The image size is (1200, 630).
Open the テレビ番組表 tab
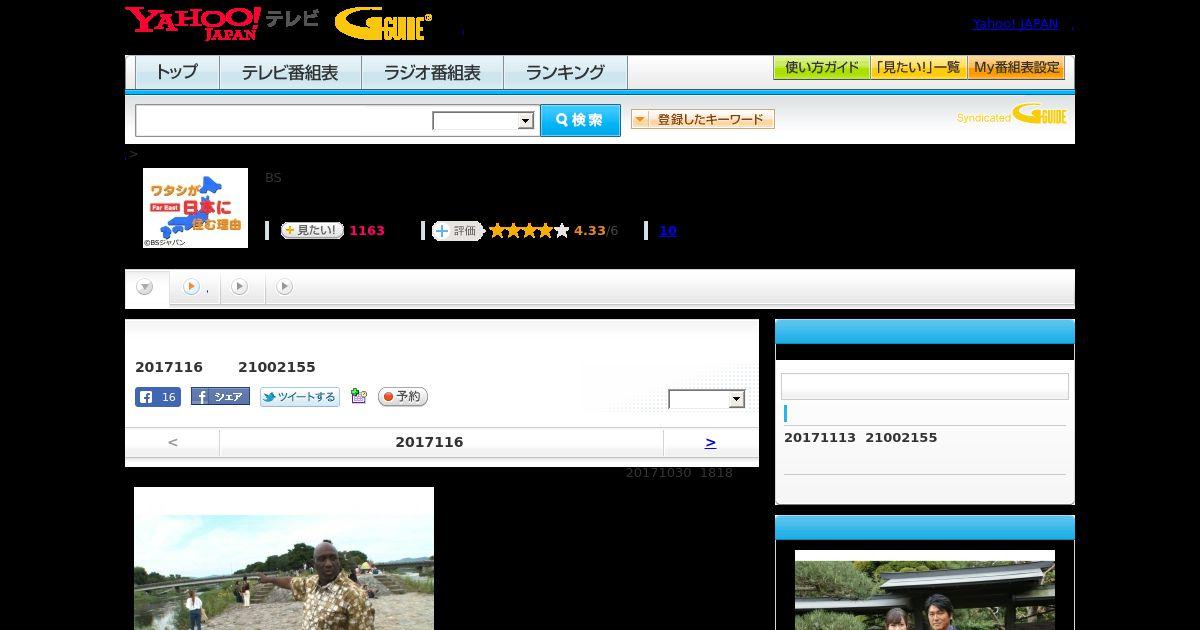[x=290, y=72]
